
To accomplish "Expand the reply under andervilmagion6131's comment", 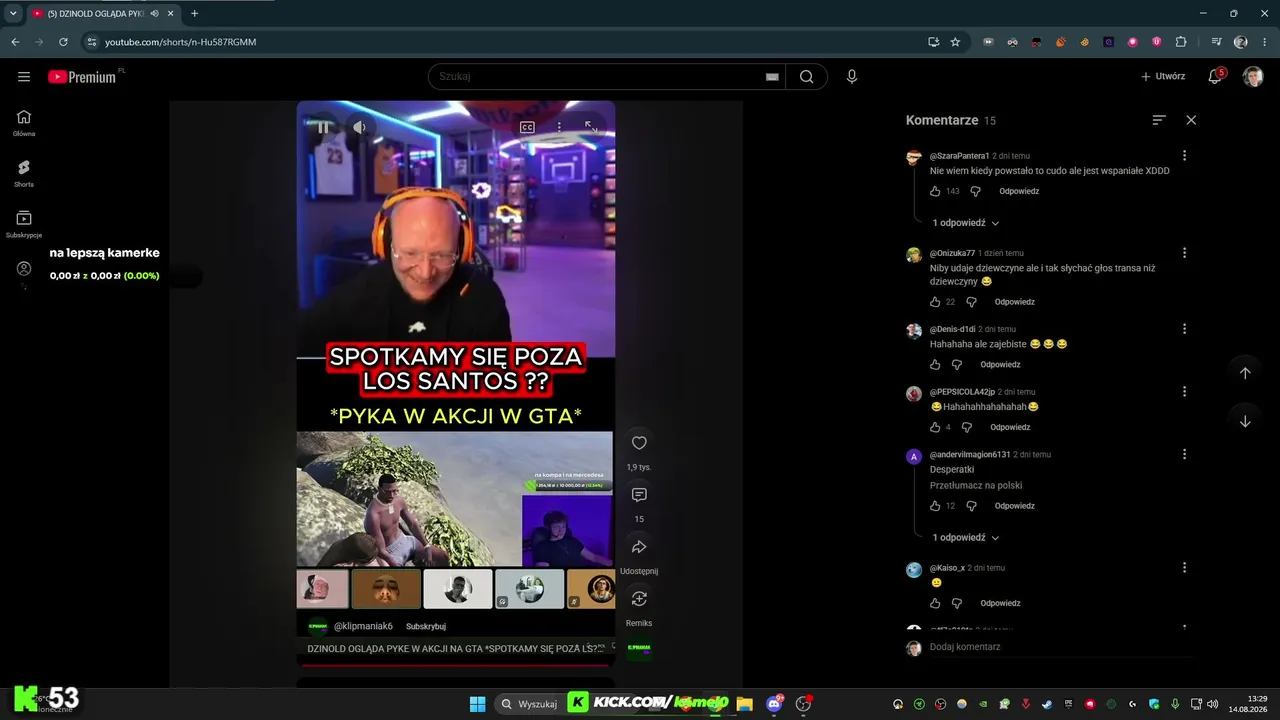I will tap(965, 538).
